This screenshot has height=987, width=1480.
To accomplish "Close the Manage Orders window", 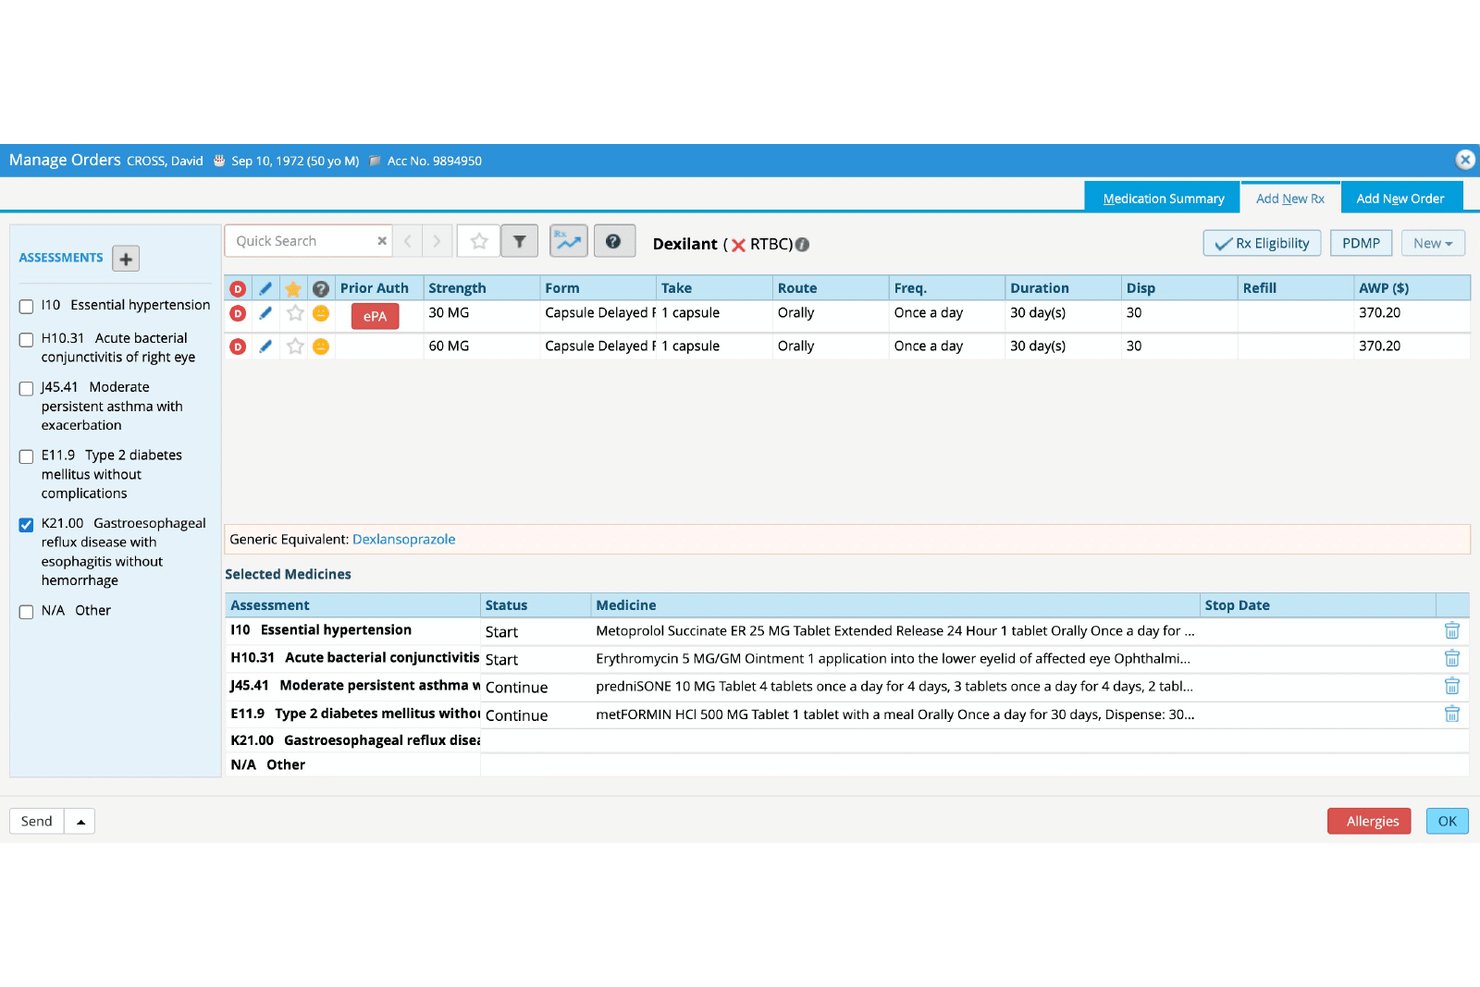I will [x=1465, y=160].
